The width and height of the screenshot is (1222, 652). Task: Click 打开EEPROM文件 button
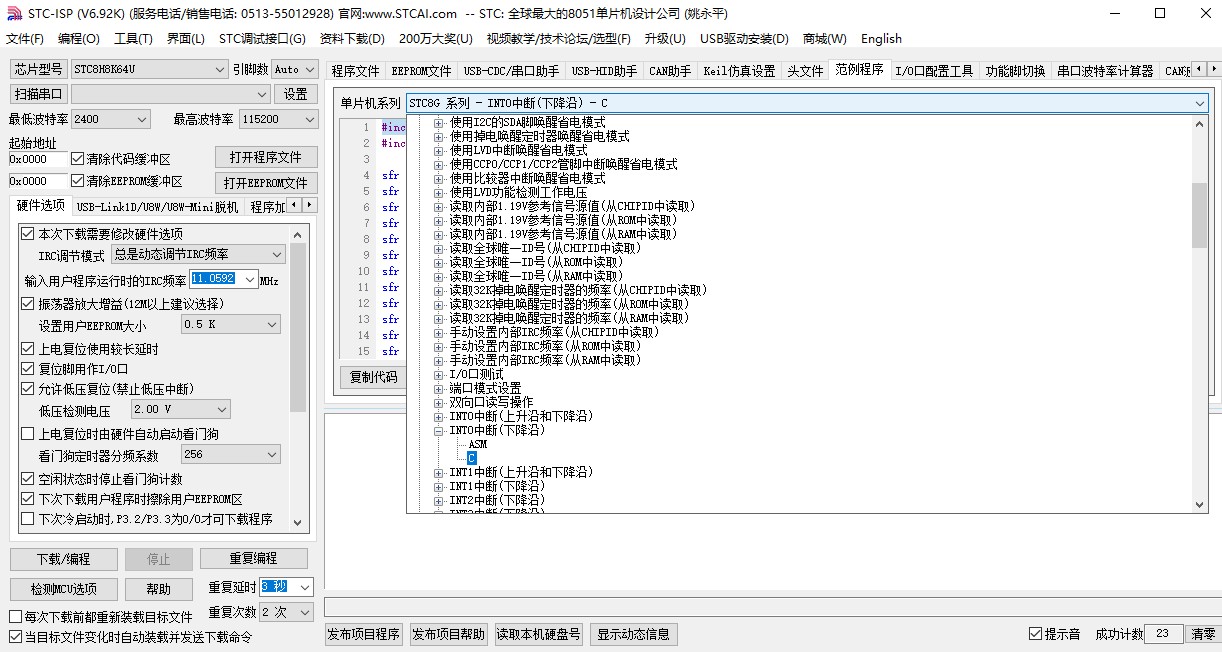[x=266, y=183]
